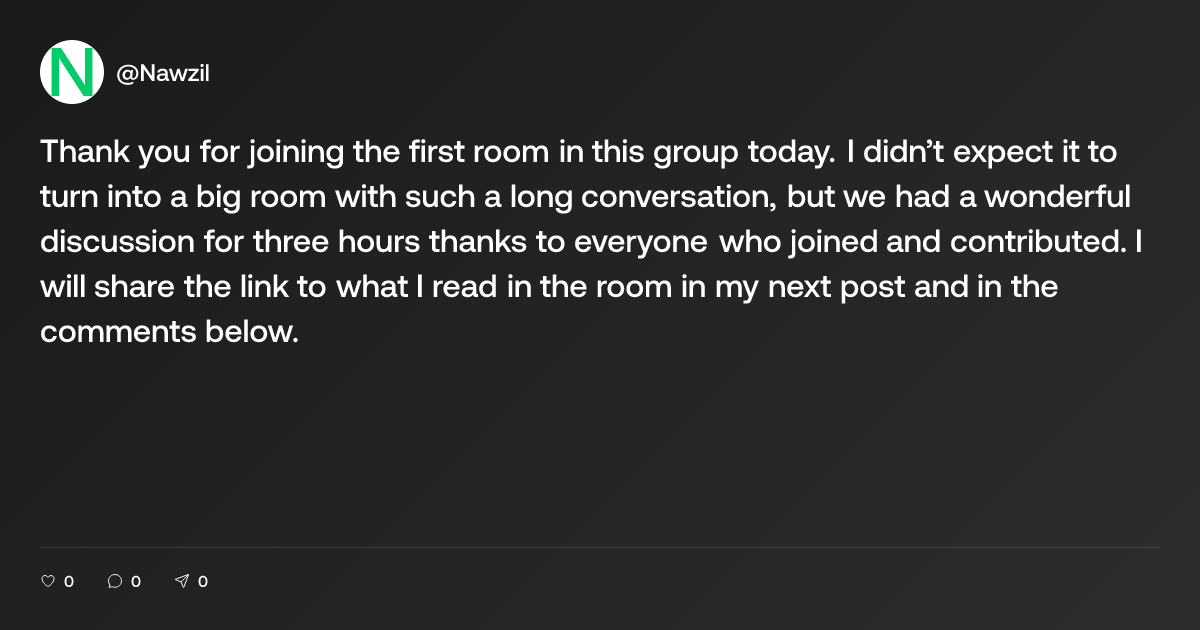Open comments via speech bubble icon
Screen dimensions: 1200x630
(115, 581)
